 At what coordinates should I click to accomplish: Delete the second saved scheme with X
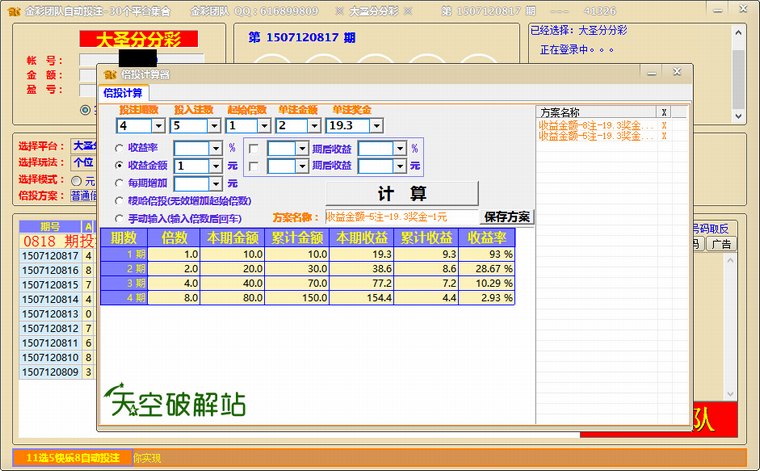tap(663, 137)
